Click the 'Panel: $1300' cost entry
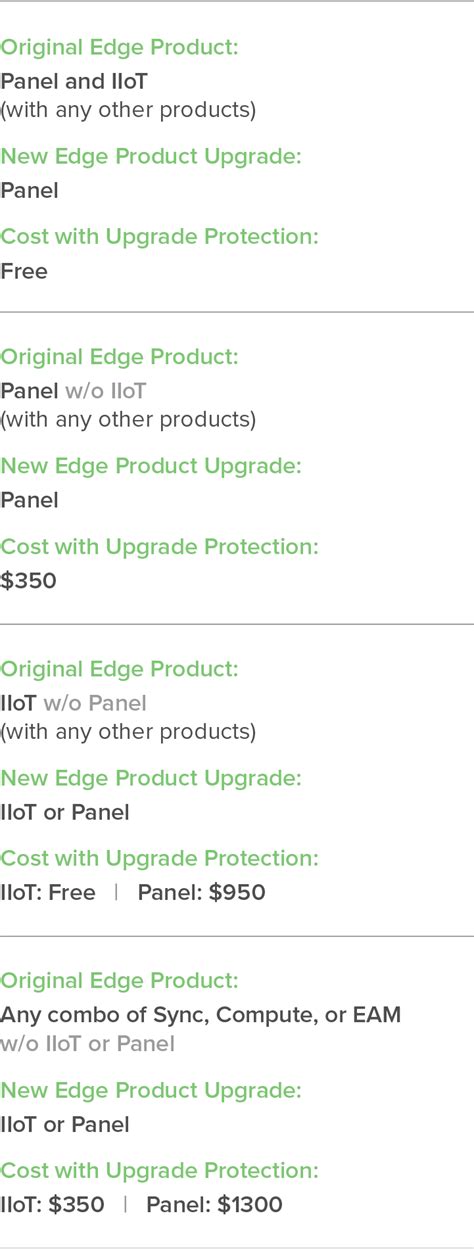 [215, 1205]
